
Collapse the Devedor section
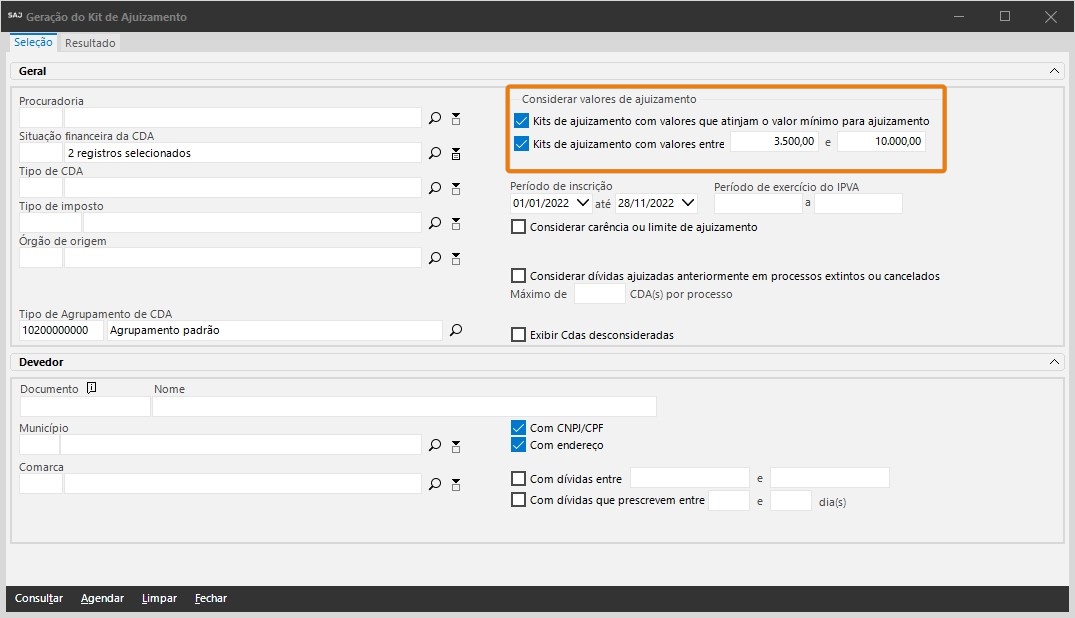point(1054,362)
